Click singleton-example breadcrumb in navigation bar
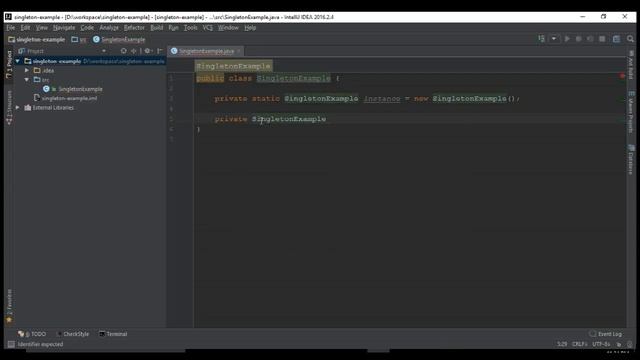Image resolution: width=640 pixels, height=360 pixels. [37, 40]
